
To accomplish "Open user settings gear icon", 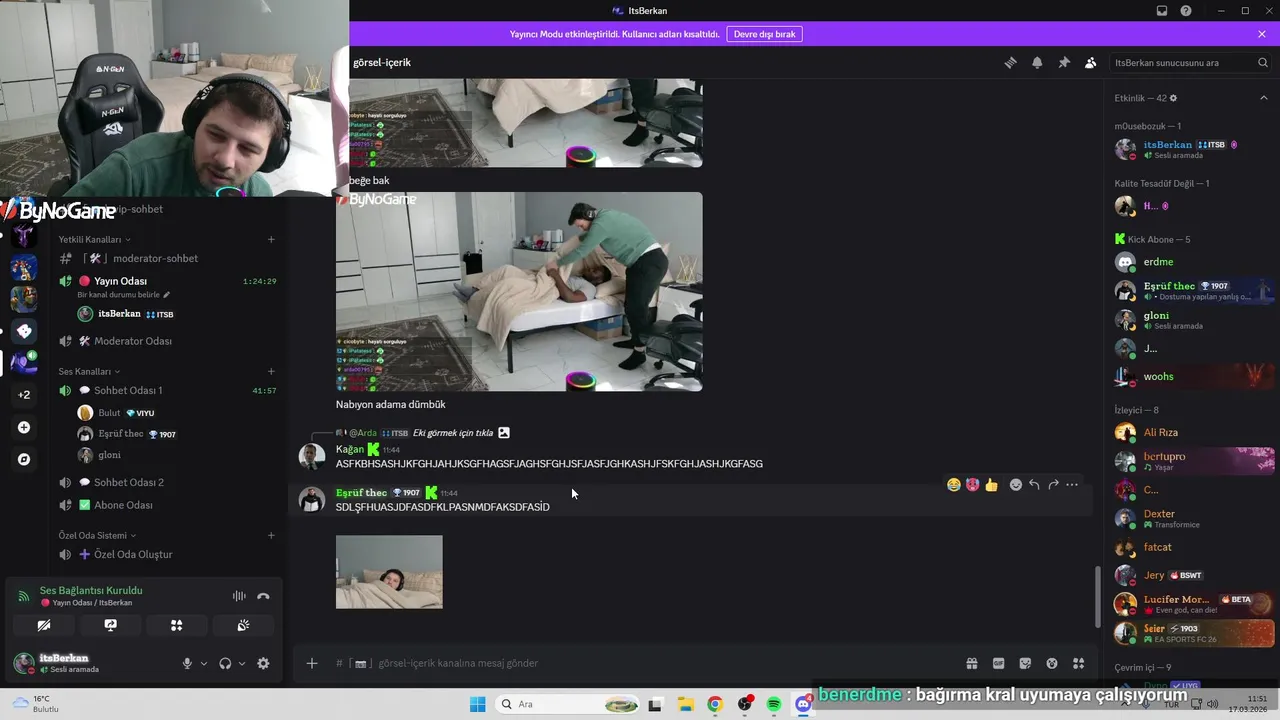I will point(263,663).
